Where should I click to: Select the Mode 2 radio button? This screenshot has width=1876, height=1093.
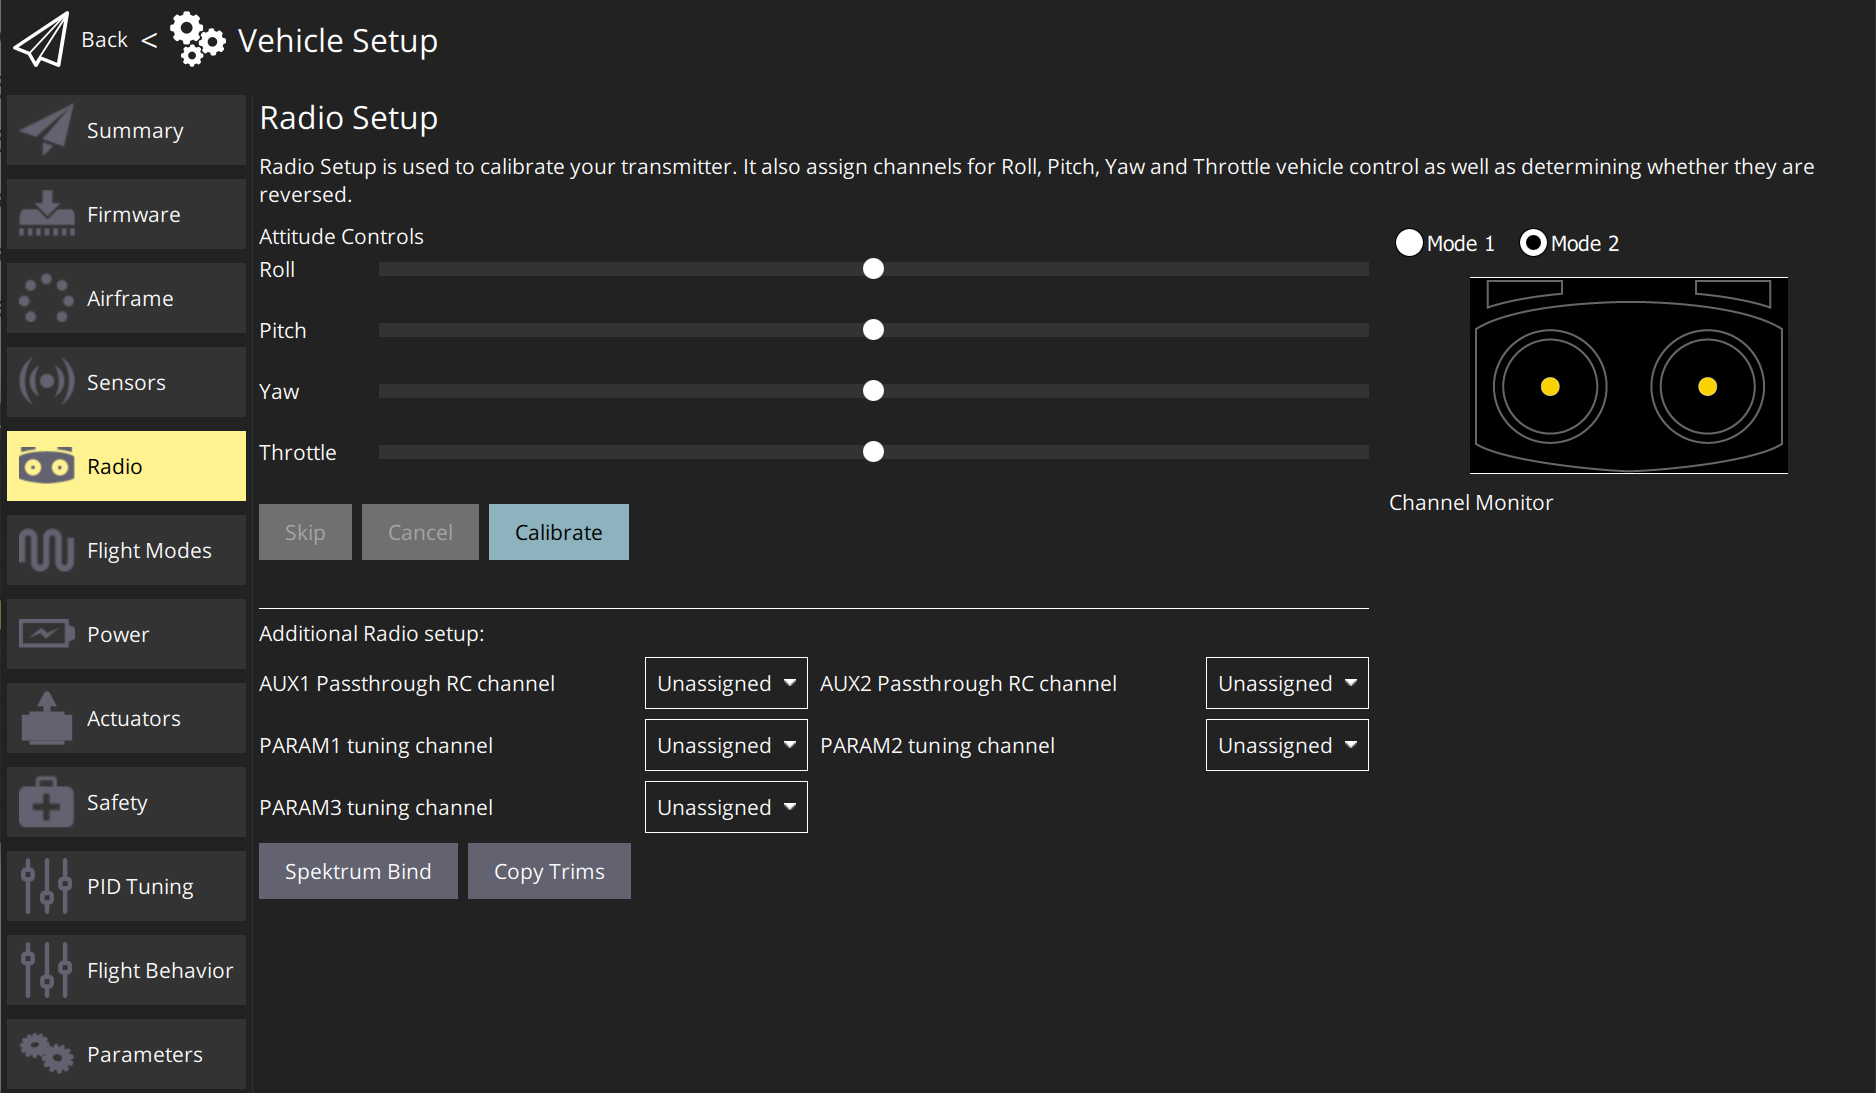point(1533,243)
